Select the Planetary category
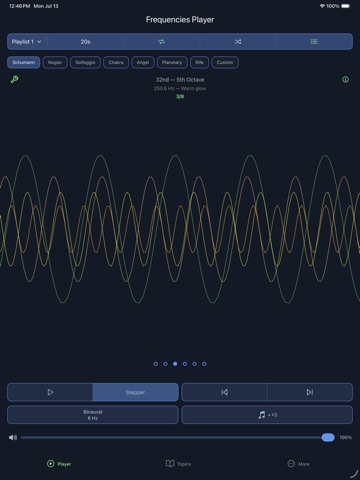360x480 pixels. tap(172, 62)
